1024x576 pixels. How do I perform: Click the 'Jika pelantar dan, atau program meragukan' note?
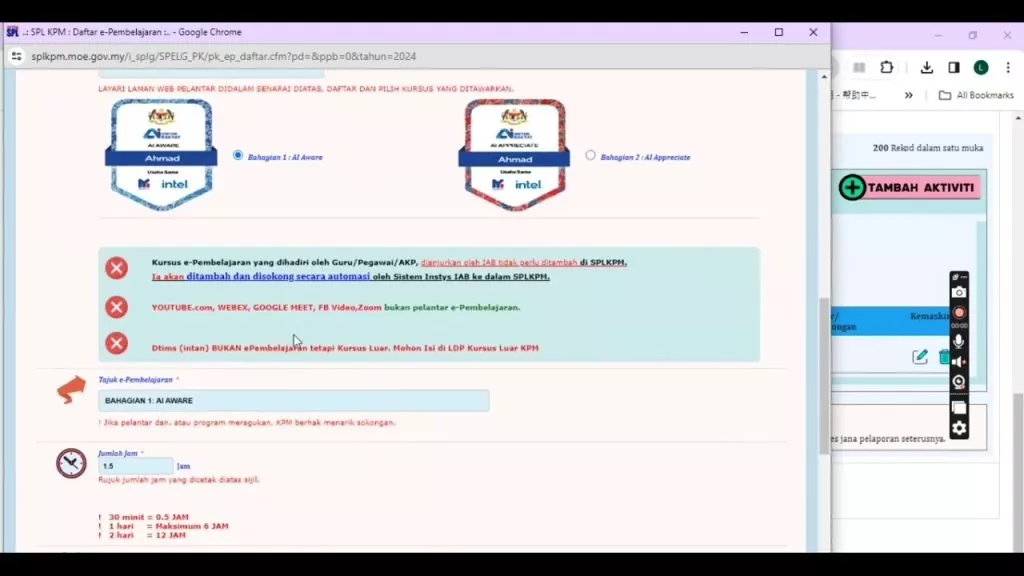(248, 423)
